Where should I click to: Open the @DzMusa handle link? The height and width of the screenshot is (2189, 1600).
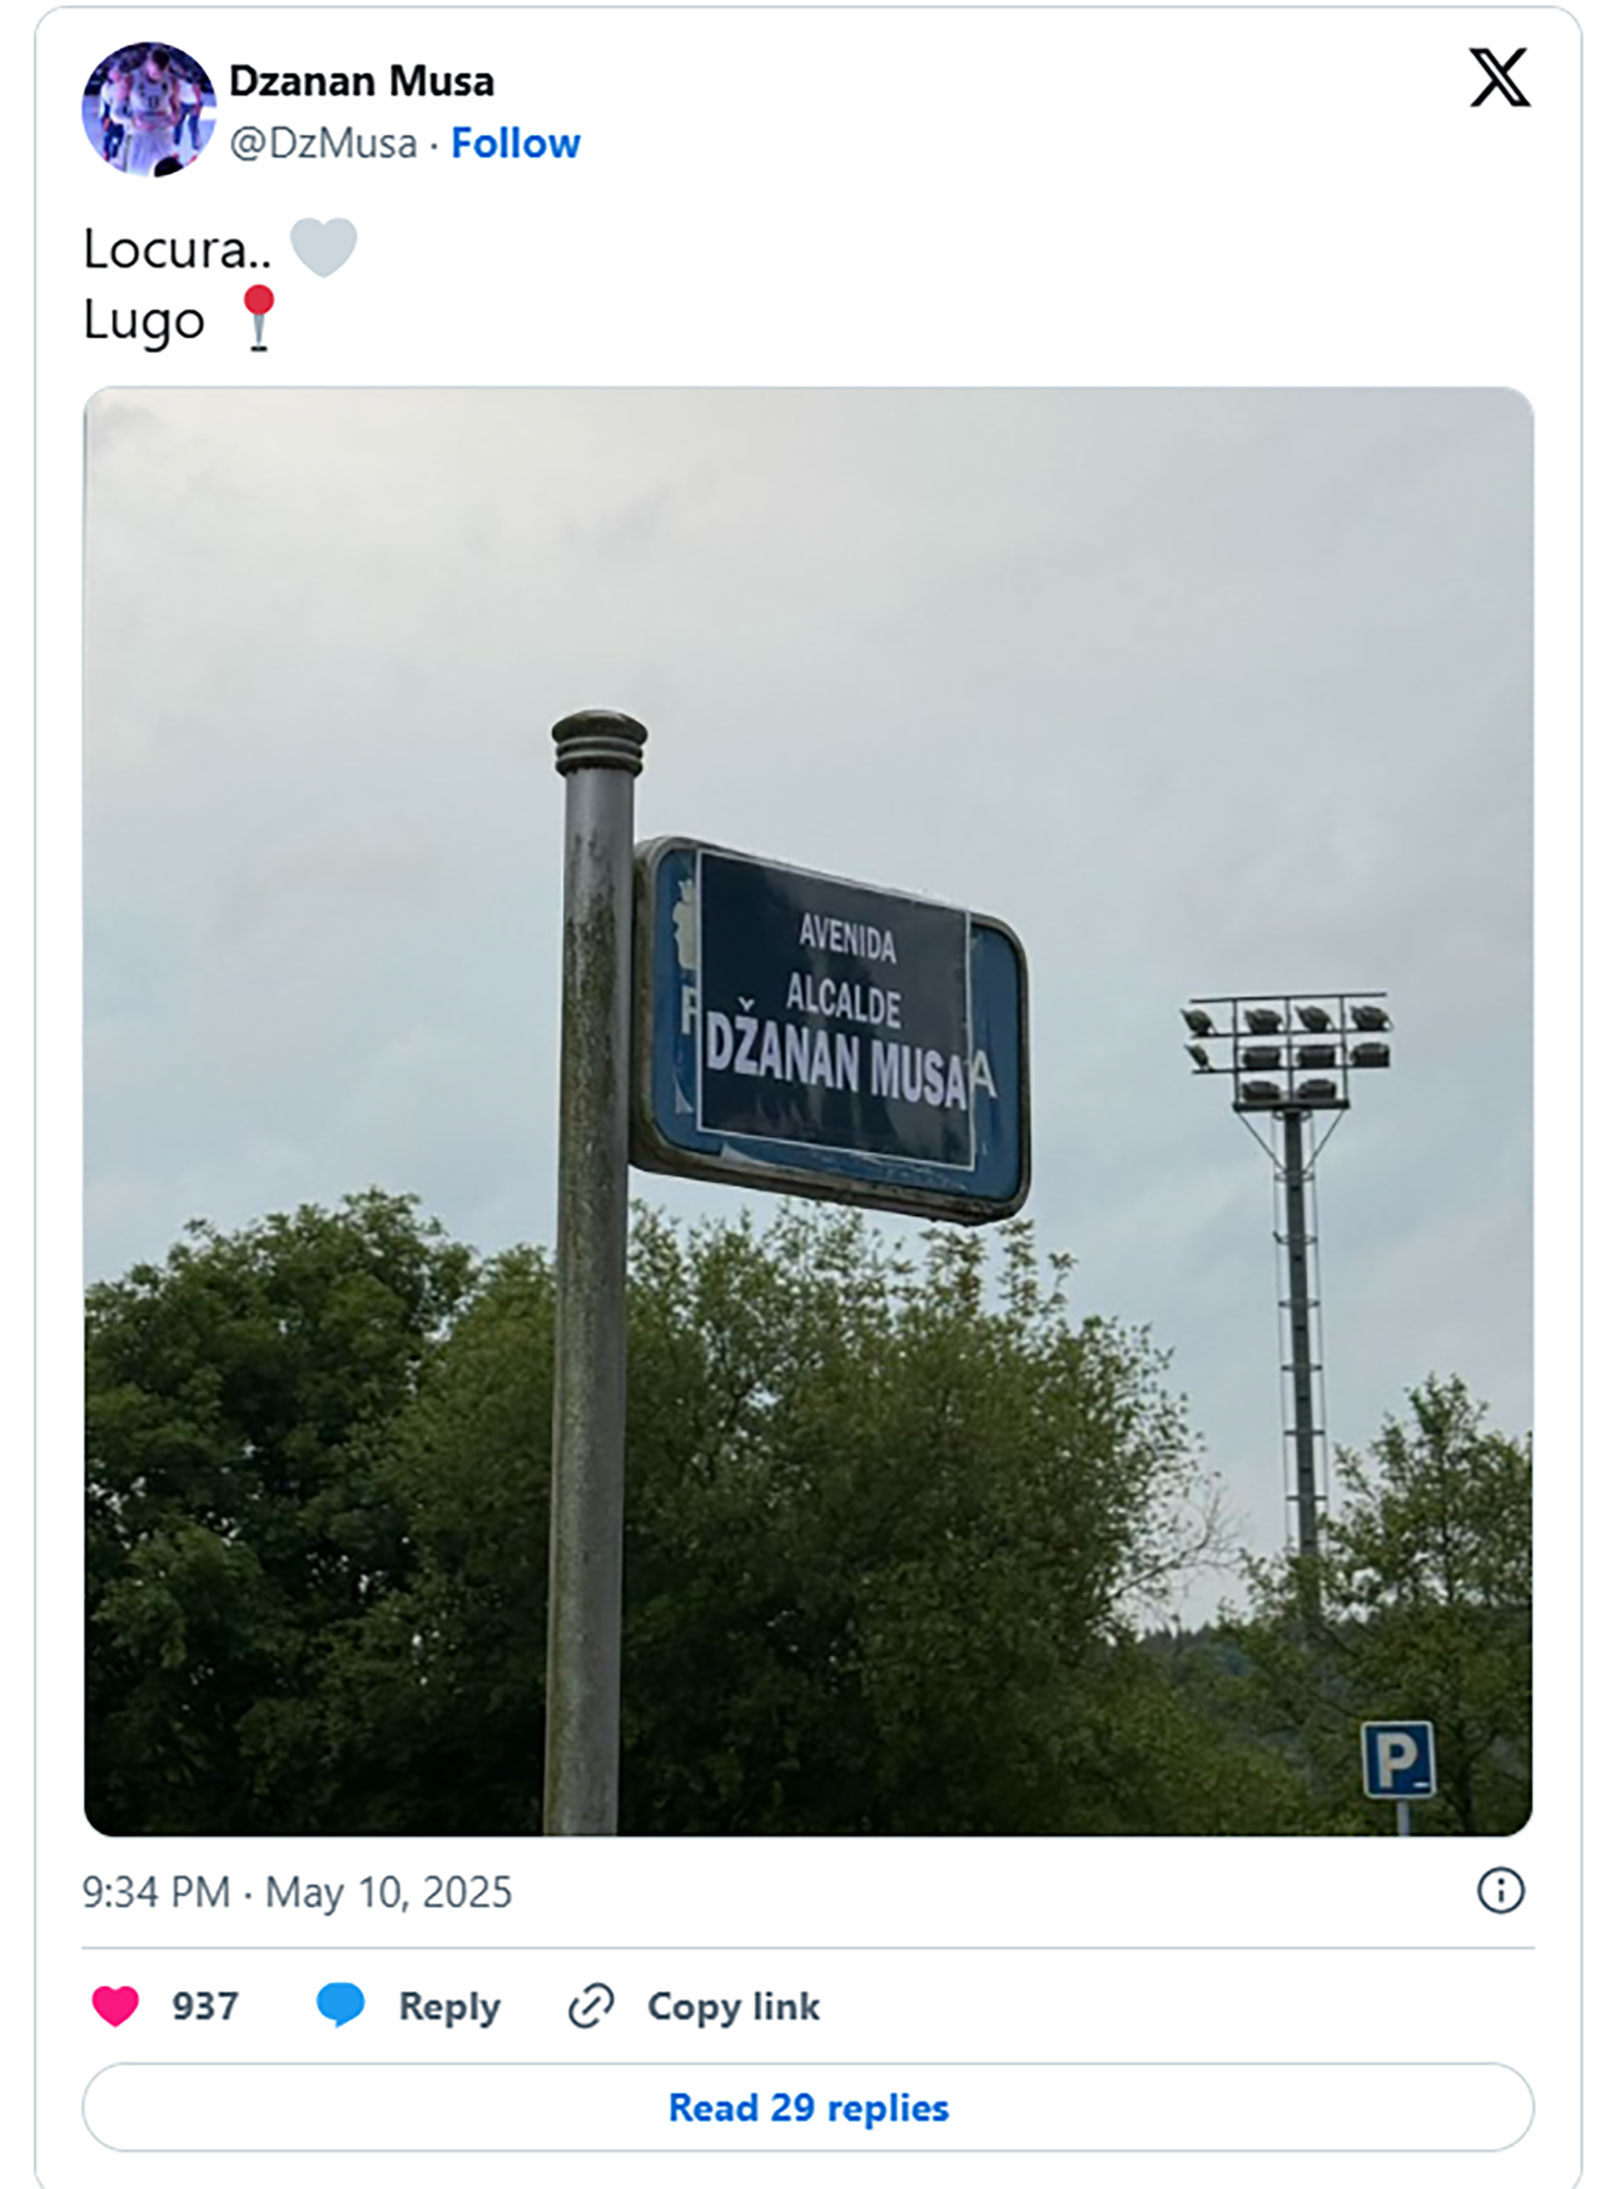pos(323,144)
